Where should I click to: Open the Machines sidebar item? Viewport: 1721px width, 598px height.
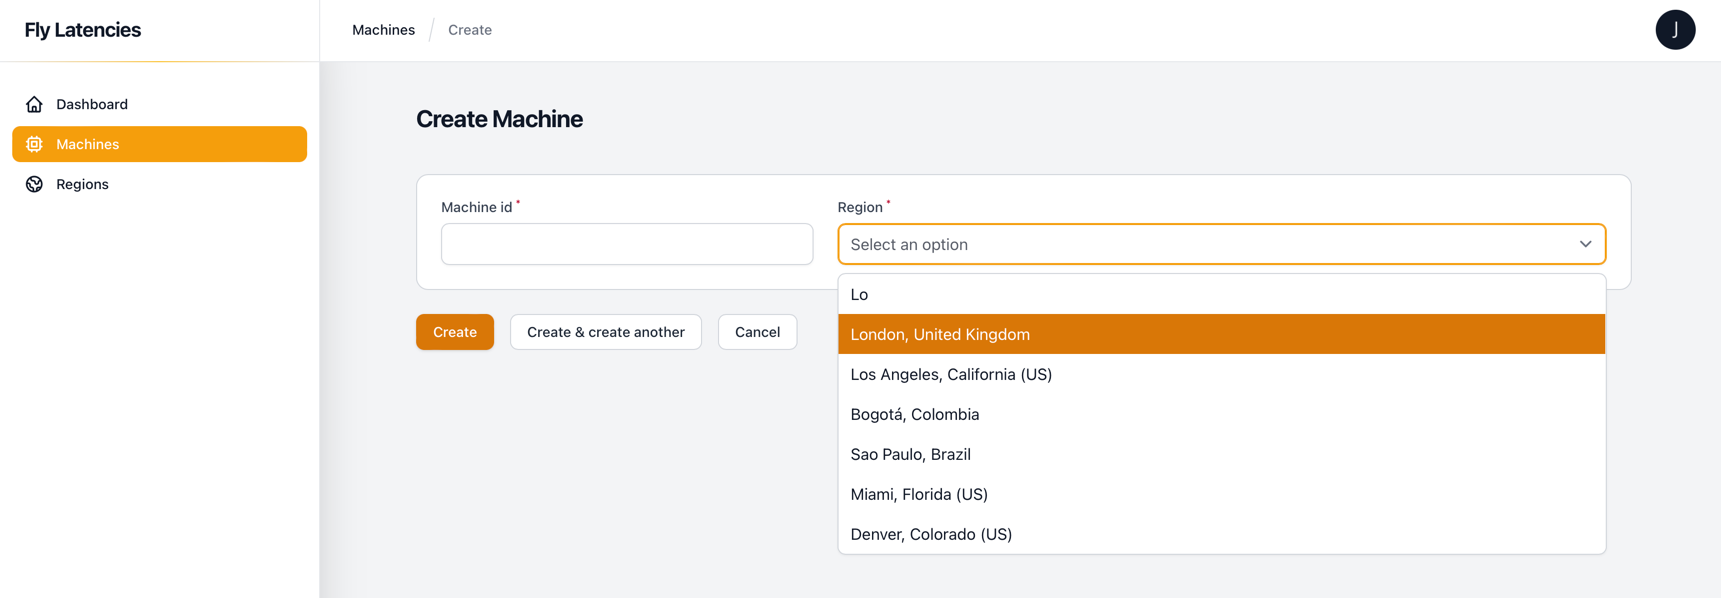coord(88,144)
